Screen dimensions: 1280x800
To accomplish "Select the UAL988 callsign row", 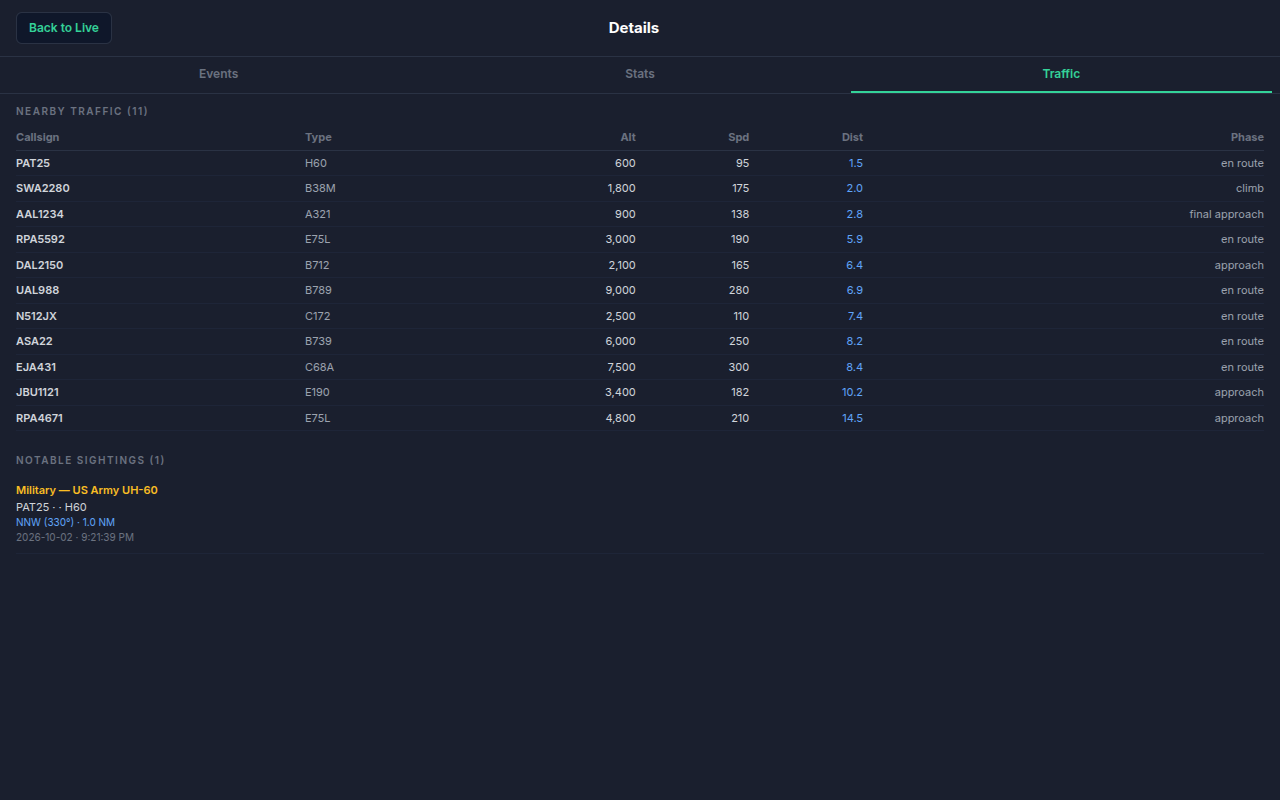I will tap(640, 290).
